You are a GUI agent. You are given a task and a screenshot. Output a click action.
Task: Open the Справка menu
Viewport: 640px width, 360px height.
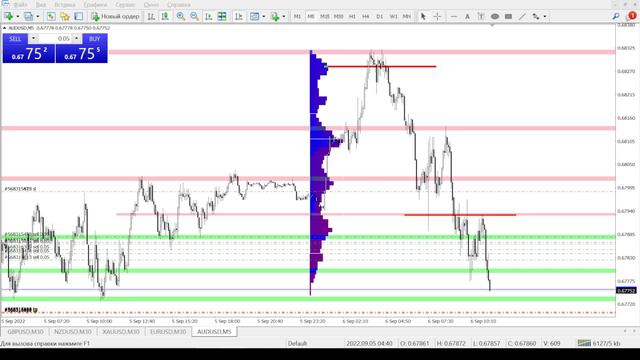pos(179,4)
